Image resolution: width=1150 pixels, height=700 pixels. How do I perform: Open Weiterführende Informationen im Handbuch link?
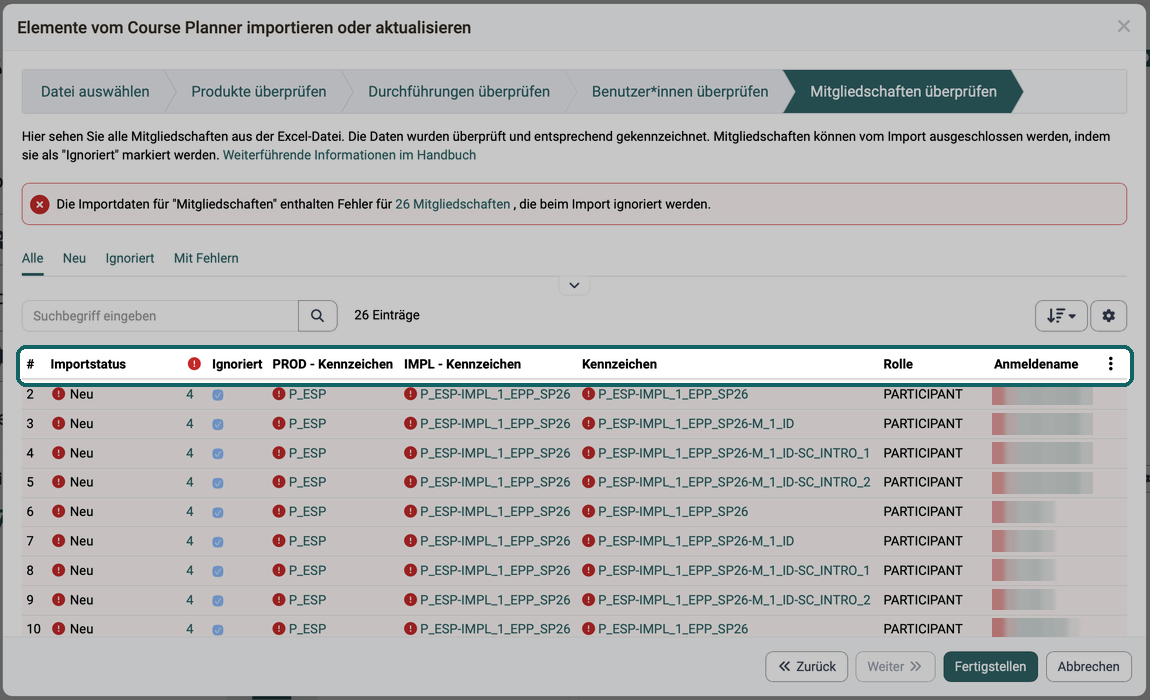[349, 155]
